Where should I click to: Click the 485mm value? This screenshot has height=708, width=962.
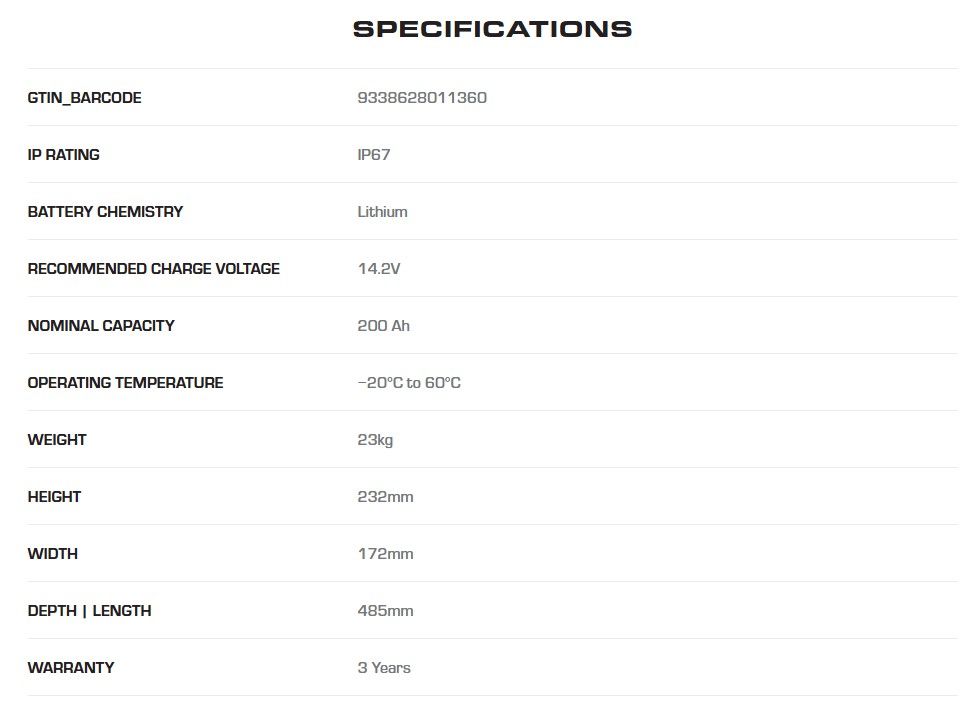click(385, 611)
